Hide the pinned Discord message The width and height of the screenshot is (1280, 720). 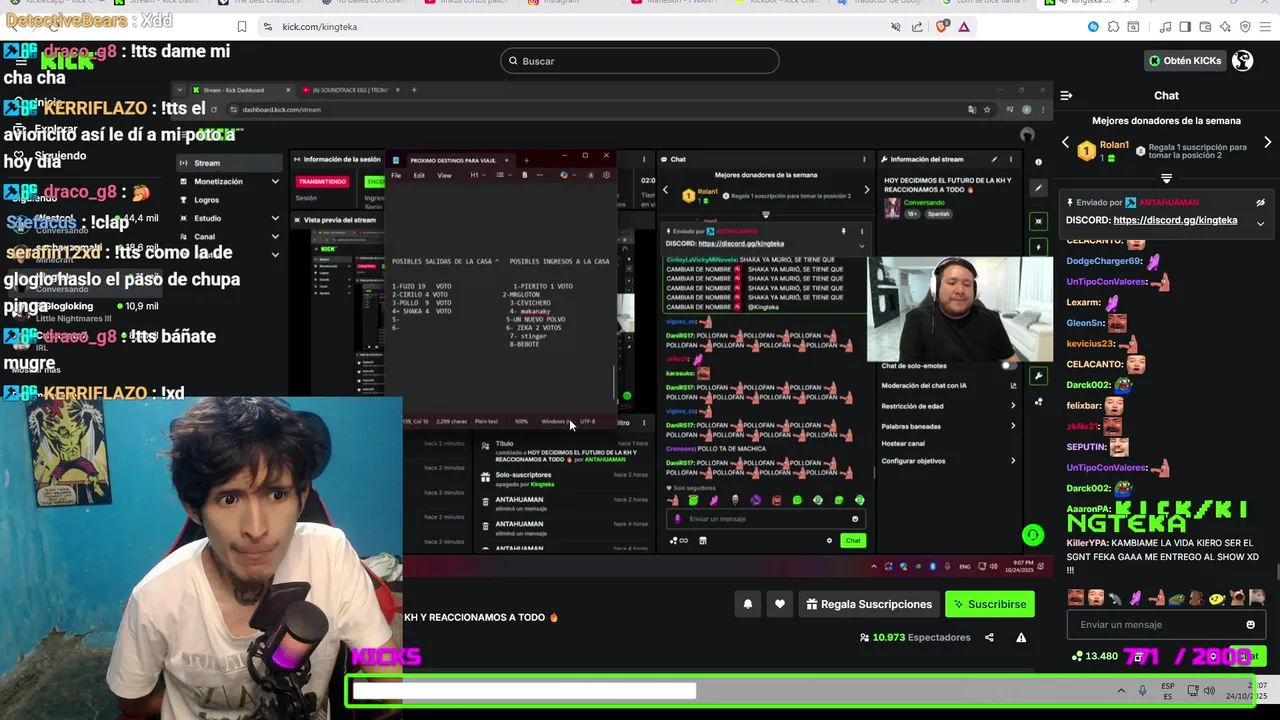click(1260, 202)
